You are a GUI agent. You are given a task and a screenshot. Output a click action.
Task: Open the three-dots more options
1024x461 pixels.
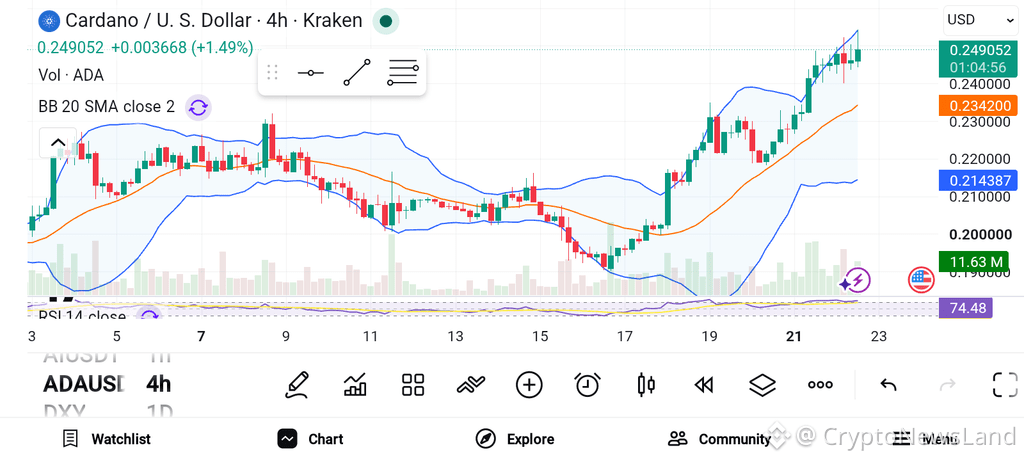[820, 385]
